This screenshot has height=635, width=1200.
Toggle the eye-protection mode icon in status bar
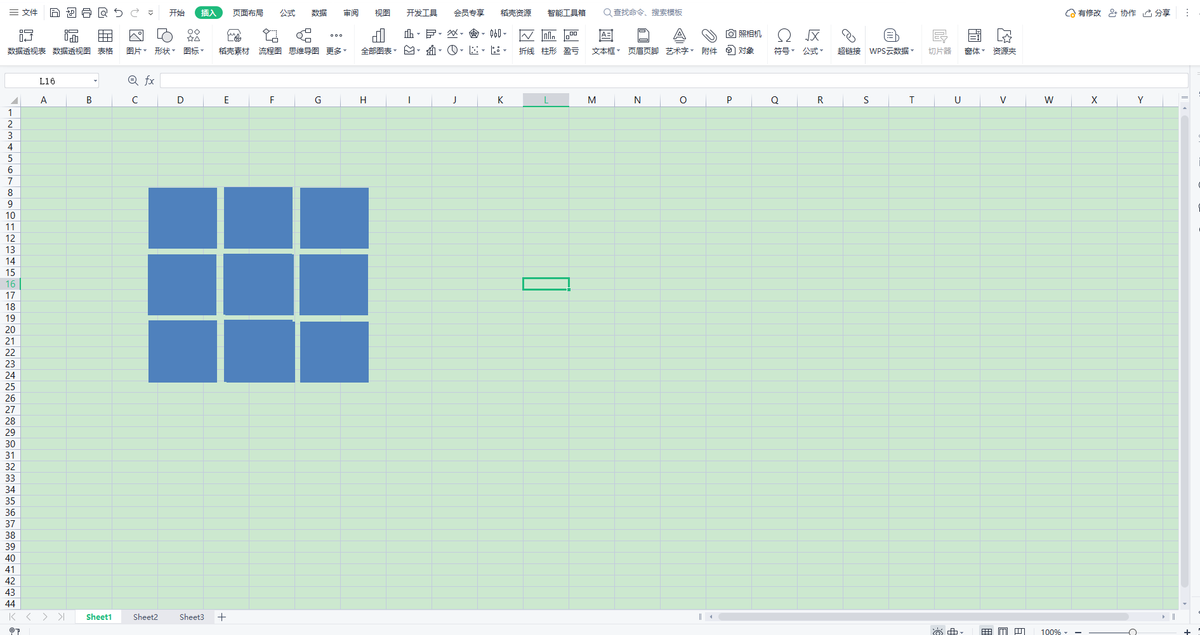(x=938, y=632)
